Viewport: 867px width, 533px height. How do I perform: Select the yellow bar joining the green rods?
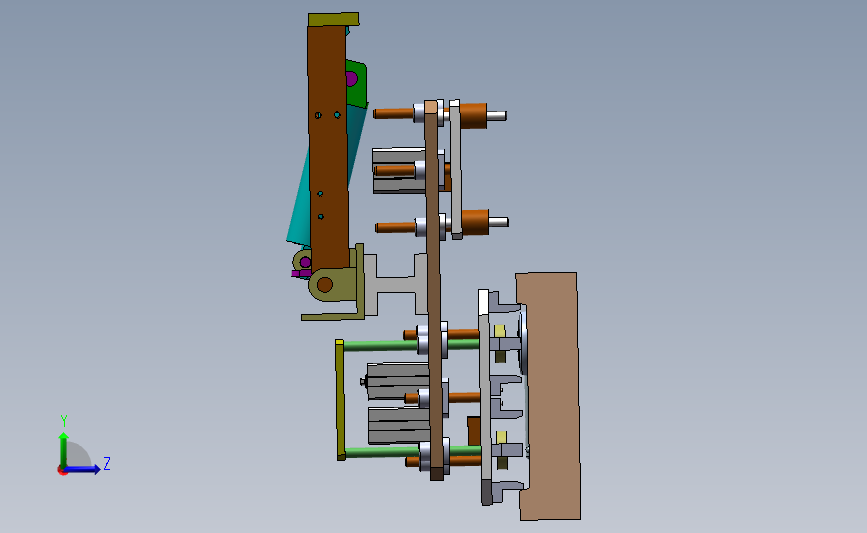(340, 400)
